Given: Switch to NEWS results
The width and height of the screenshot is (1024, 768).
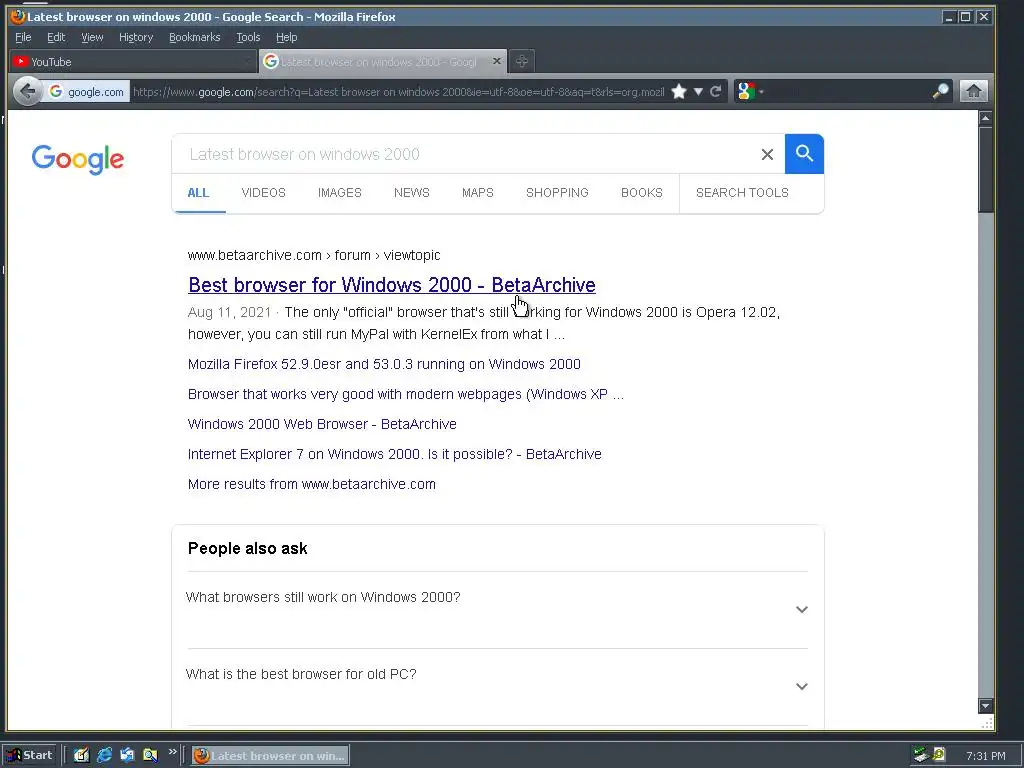Looking at the screenshot, I should 411,193.
